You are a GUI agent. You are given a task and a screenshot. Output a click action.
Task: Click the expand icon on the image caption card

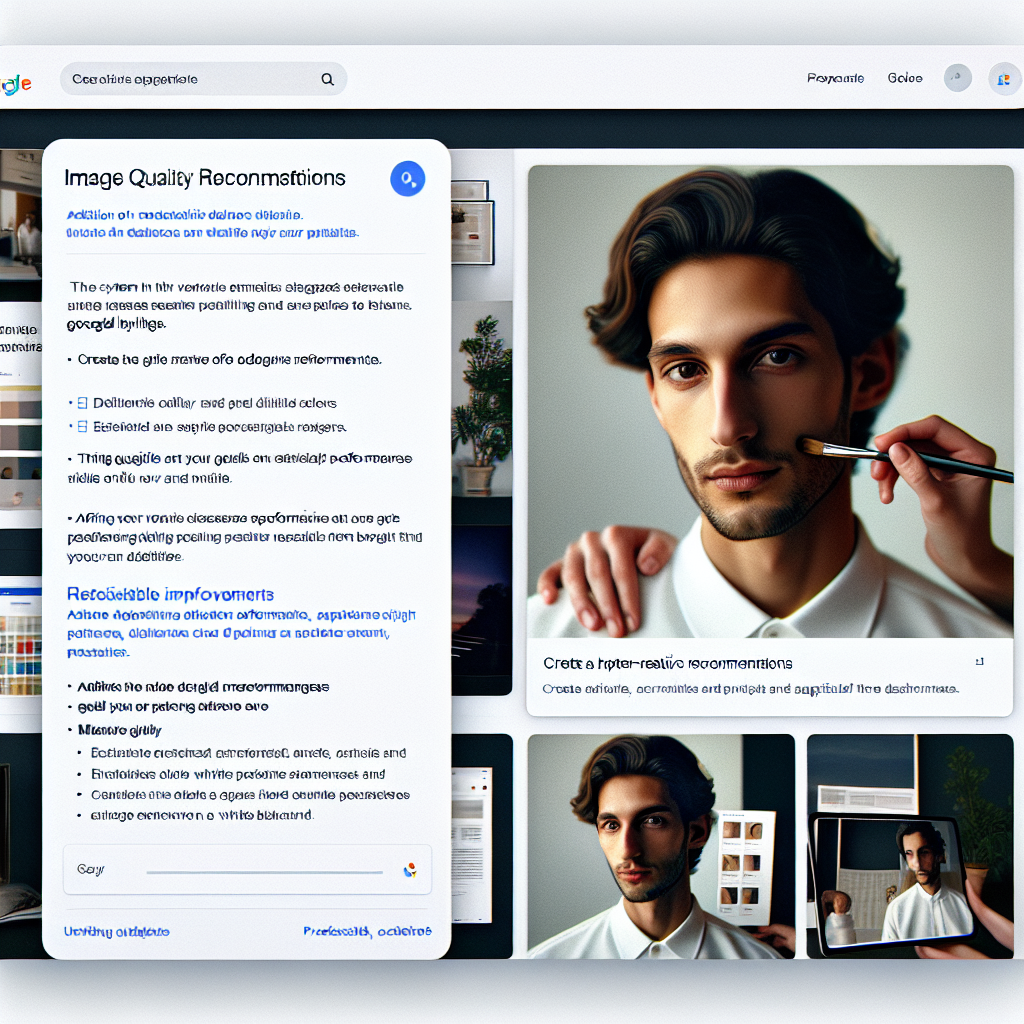pos(980,661)
